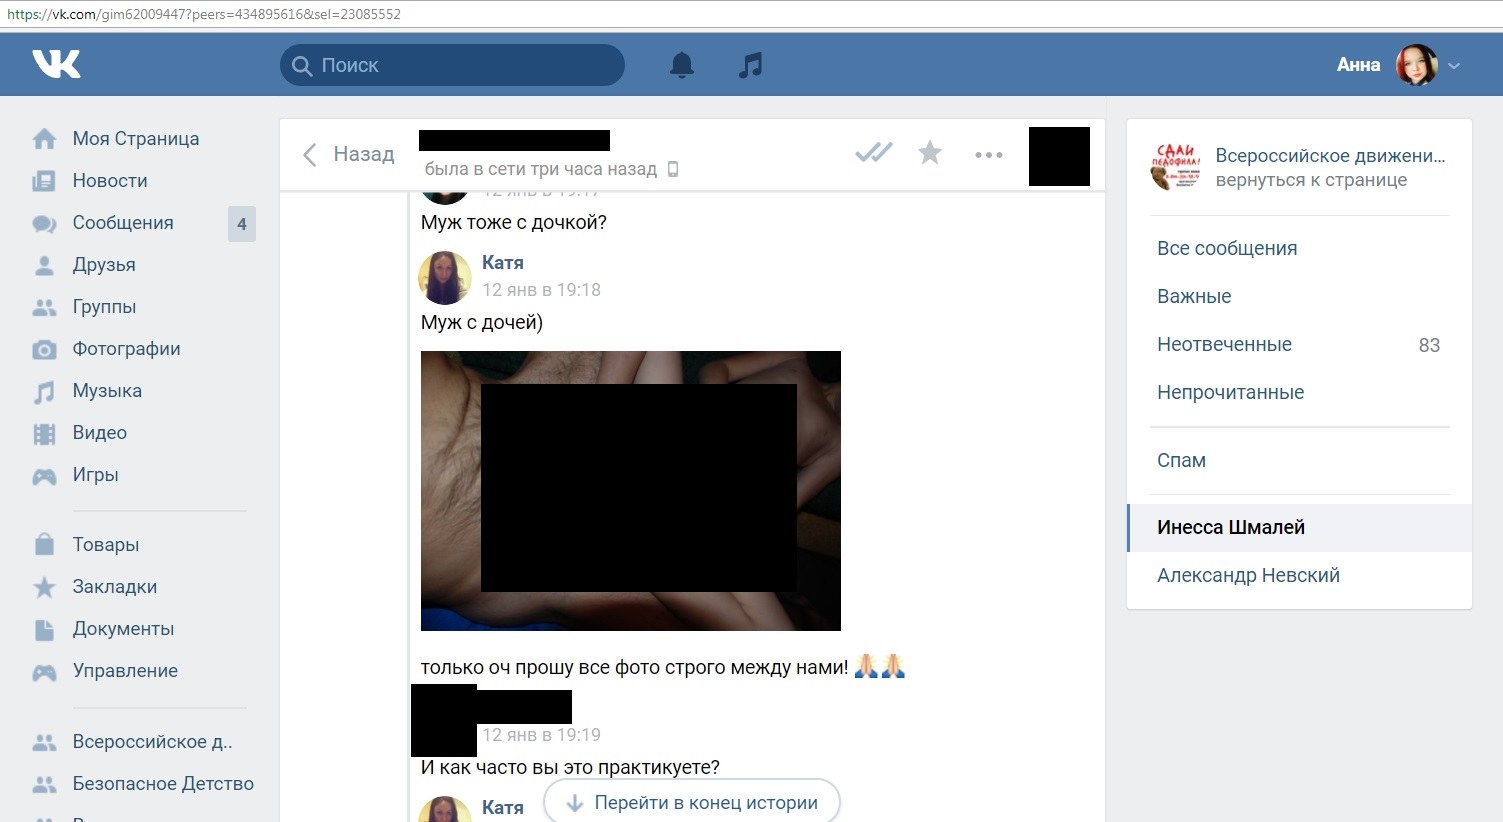This screenshot has width=1503, height=822.
Task: Select the Неотвеченные messages filter
Action: click(x=1224, y=344)
